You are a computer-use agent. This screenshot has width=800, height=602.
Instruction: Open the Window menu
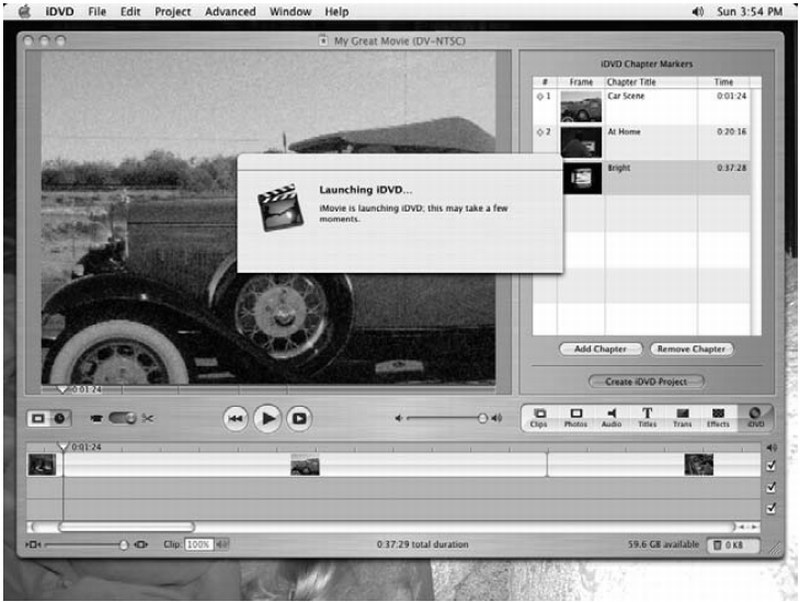point(290,11)
